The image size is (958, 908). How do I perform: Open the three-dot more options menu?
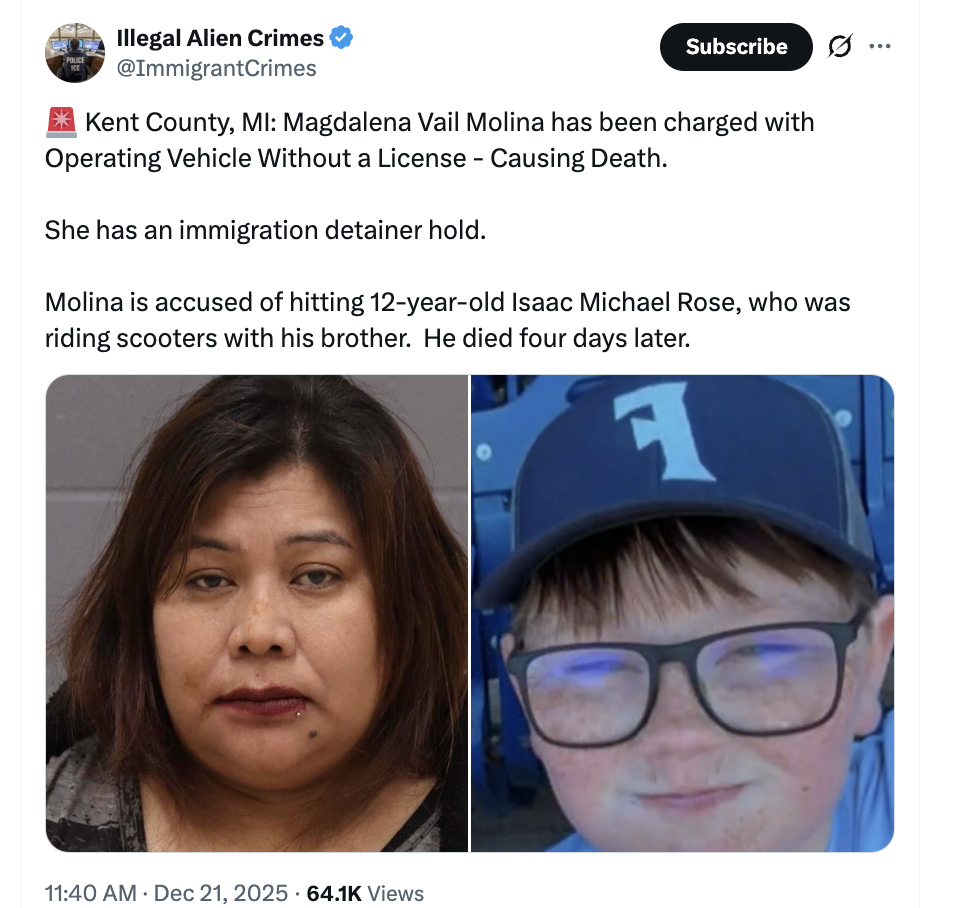click(879, 46)
